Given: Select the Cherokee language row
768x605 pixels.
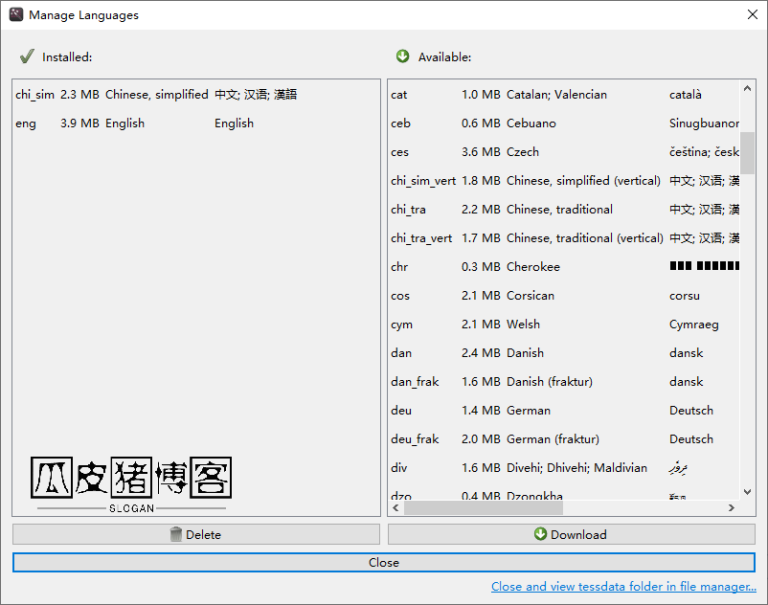Looking at the screenshot, I should (533, 267).
